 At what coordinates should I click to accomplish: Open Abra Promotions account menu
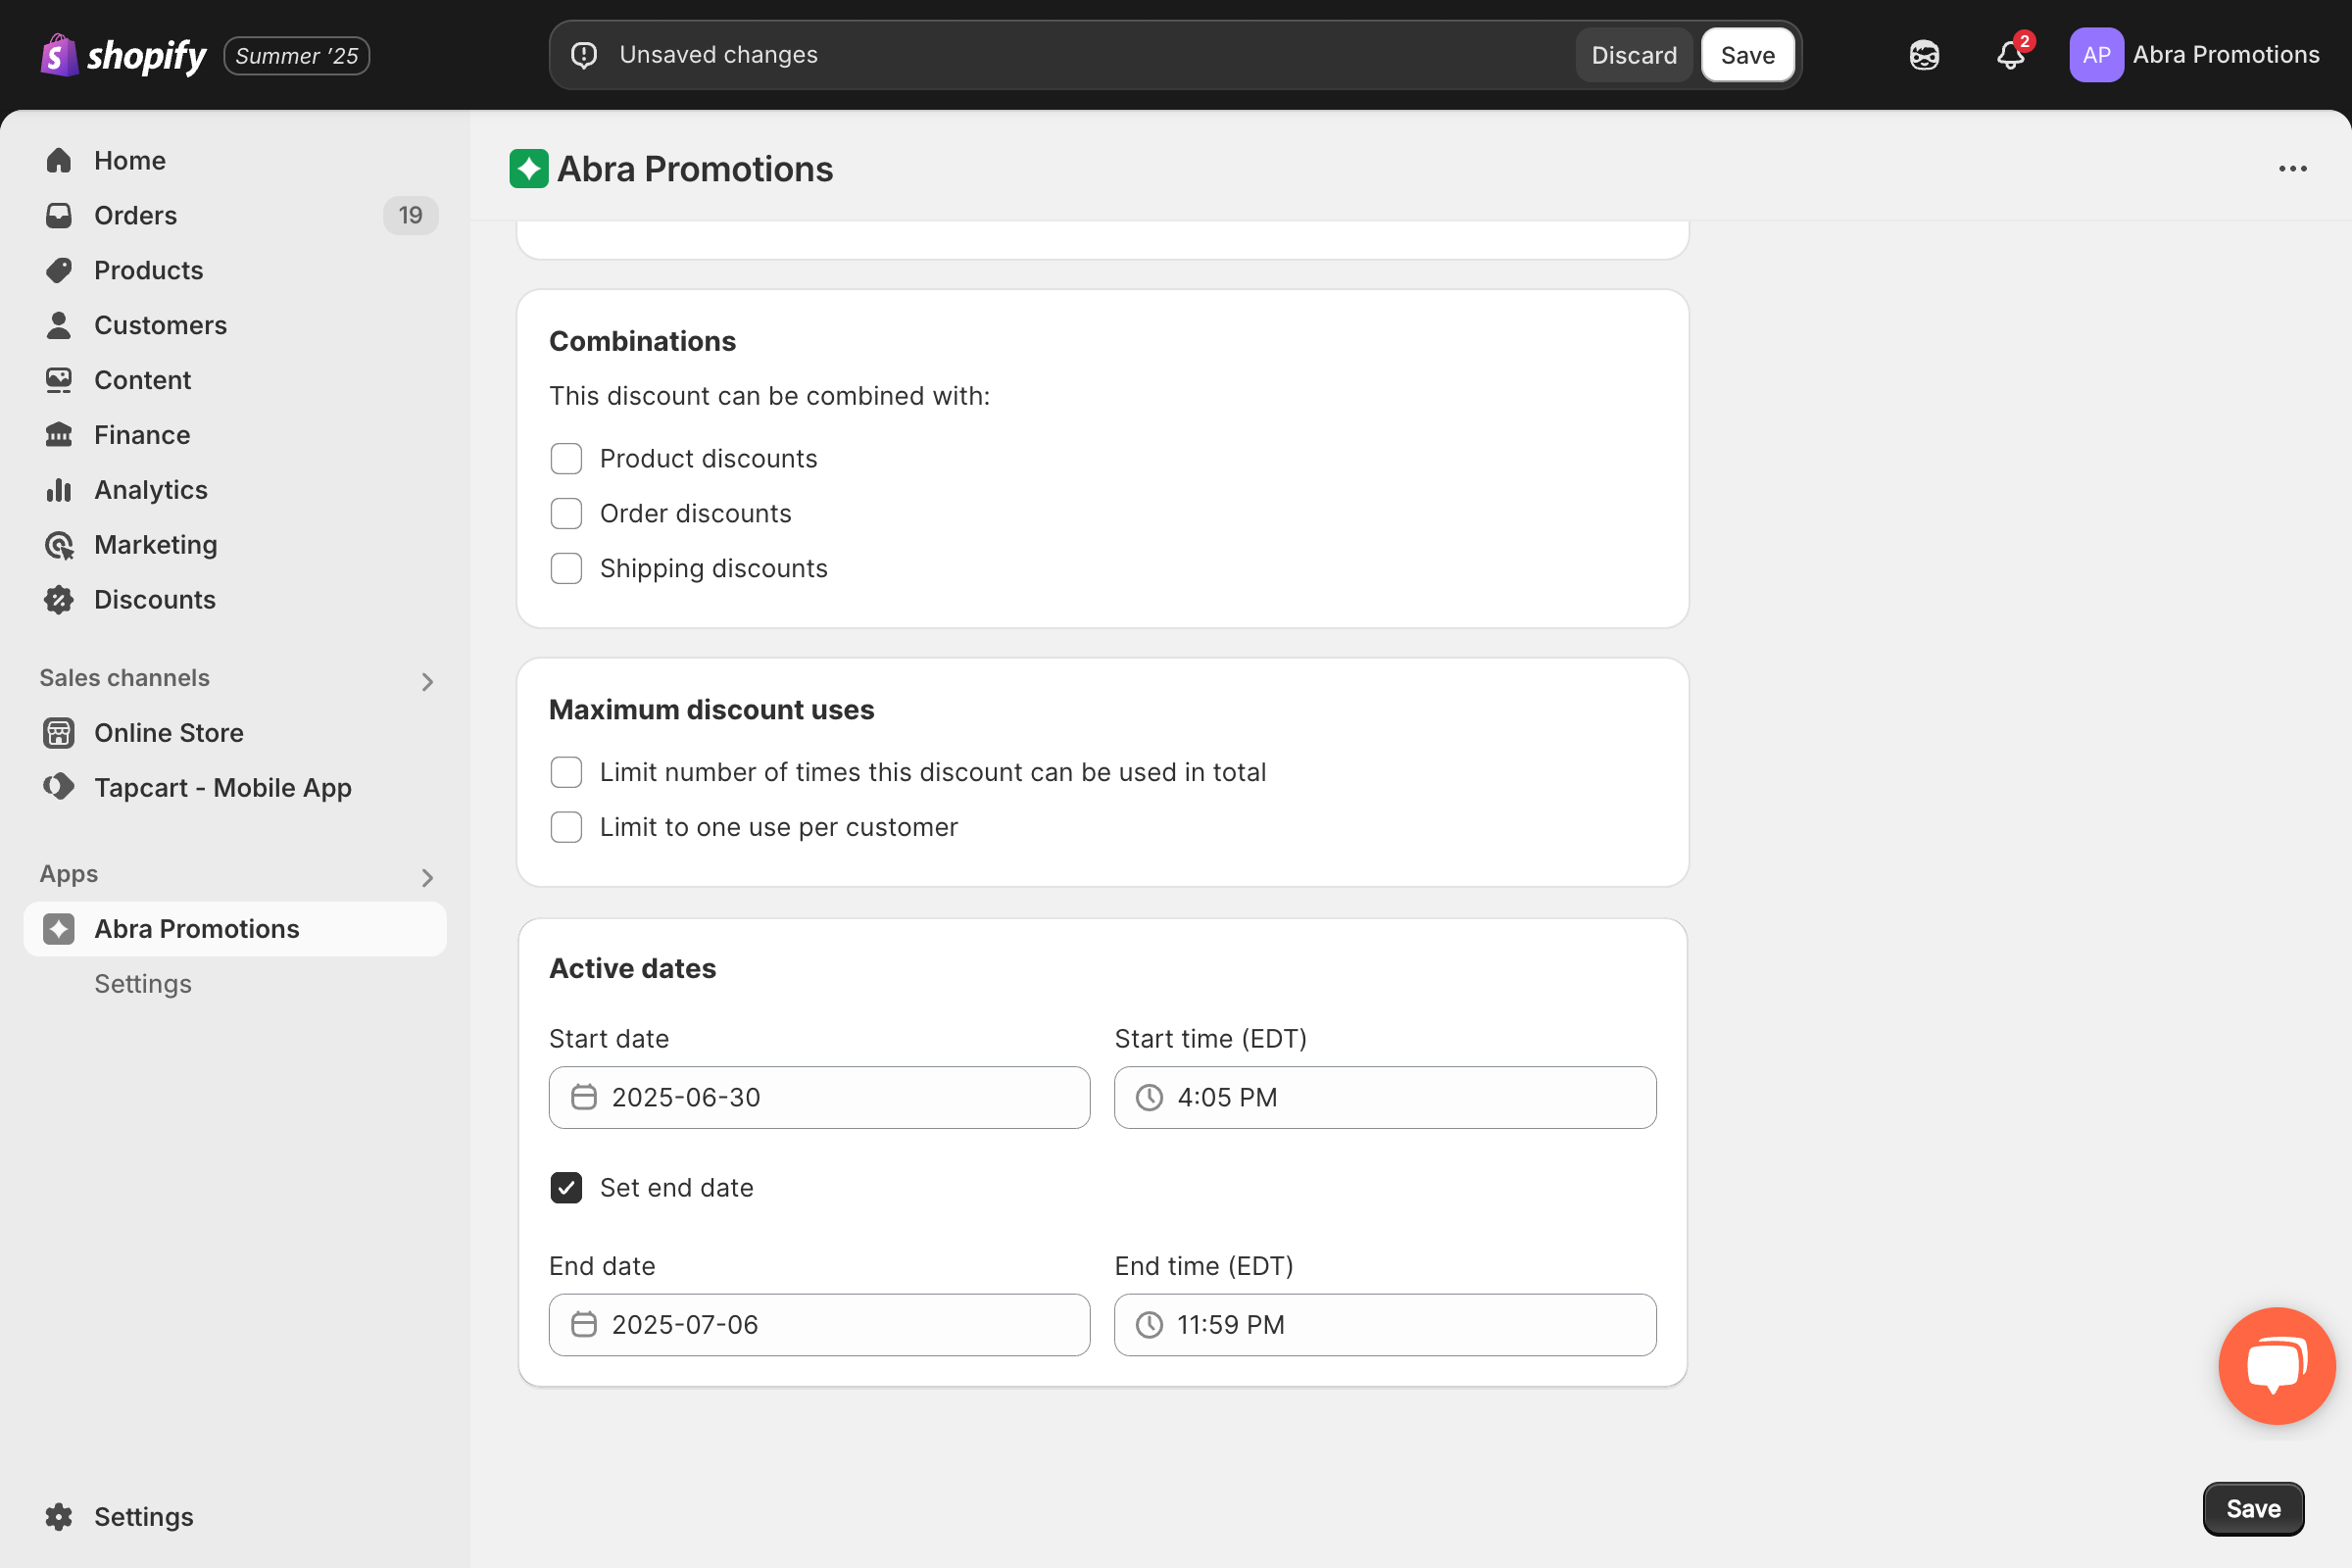pyautogui.click(x=2194, y=55)
